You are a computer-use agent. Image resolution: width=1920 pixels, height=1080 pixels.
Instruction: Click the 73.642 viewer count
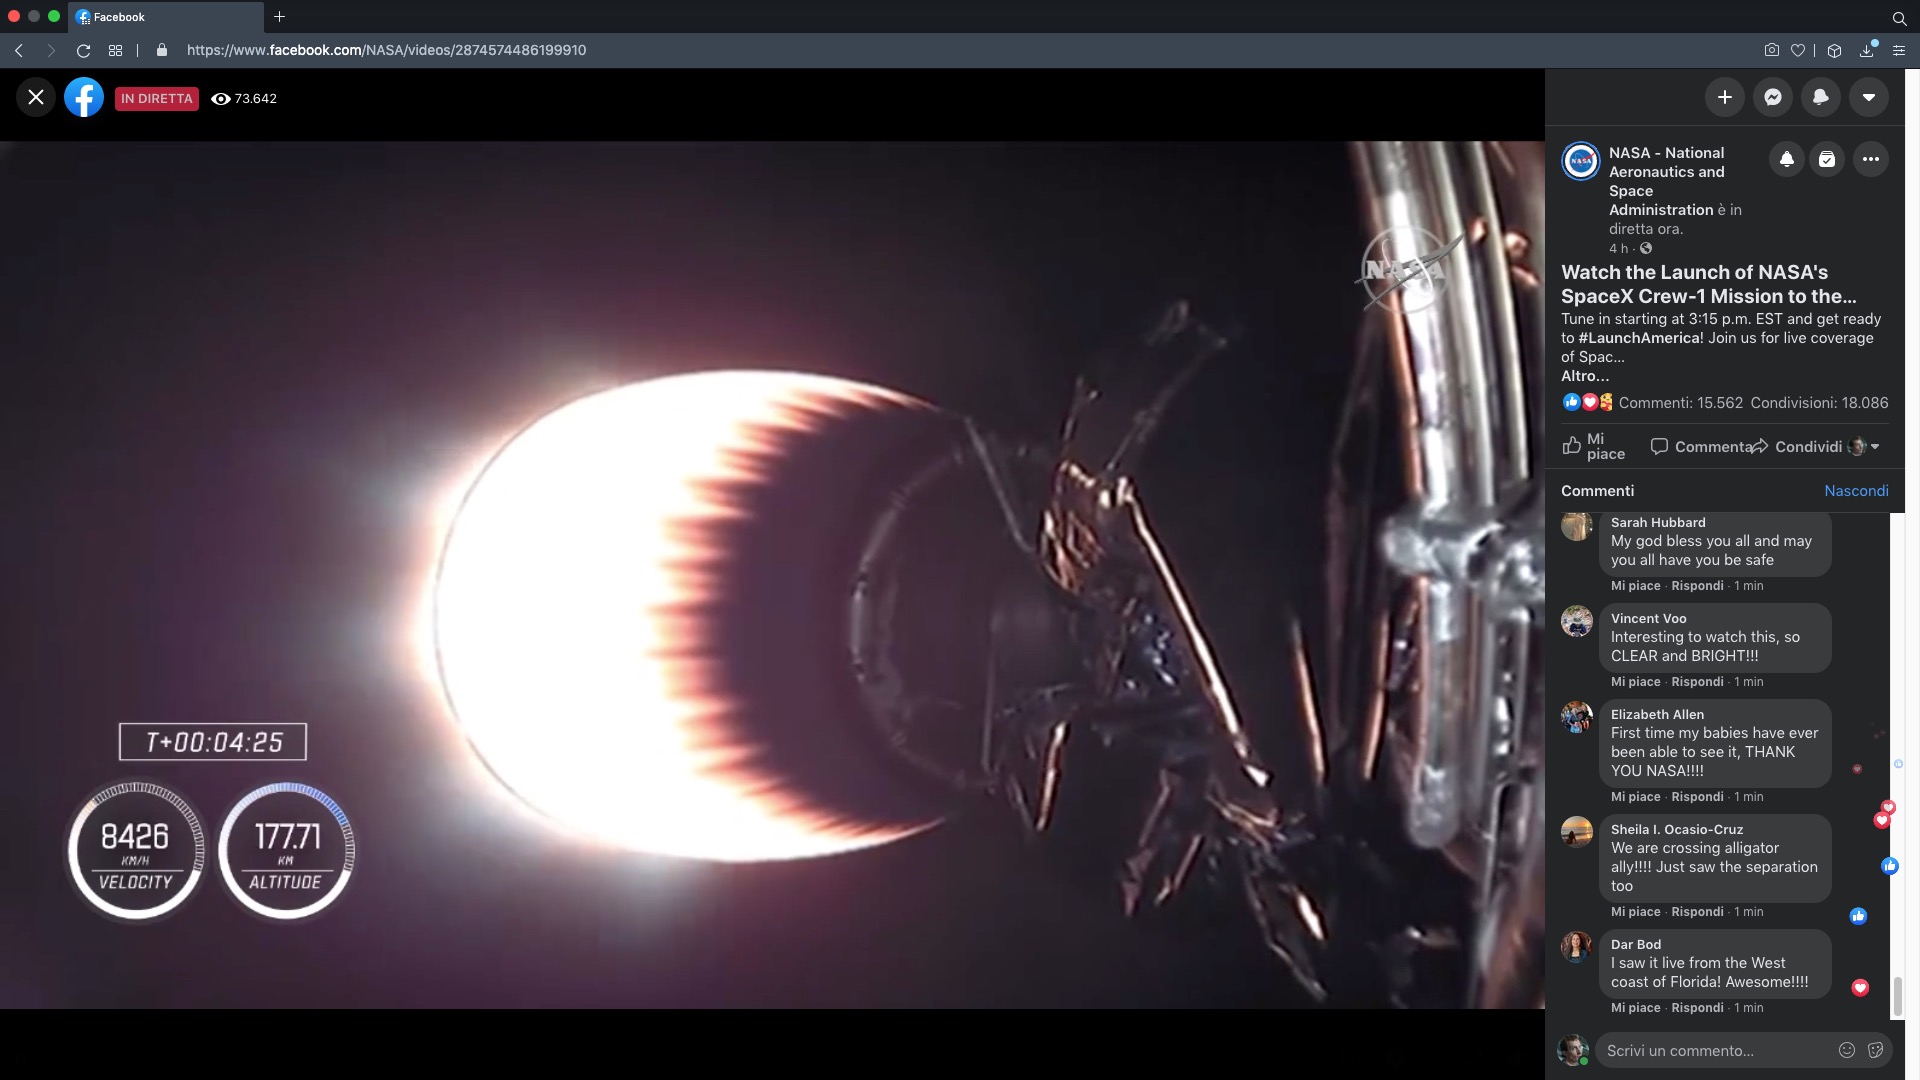(244, 98)
